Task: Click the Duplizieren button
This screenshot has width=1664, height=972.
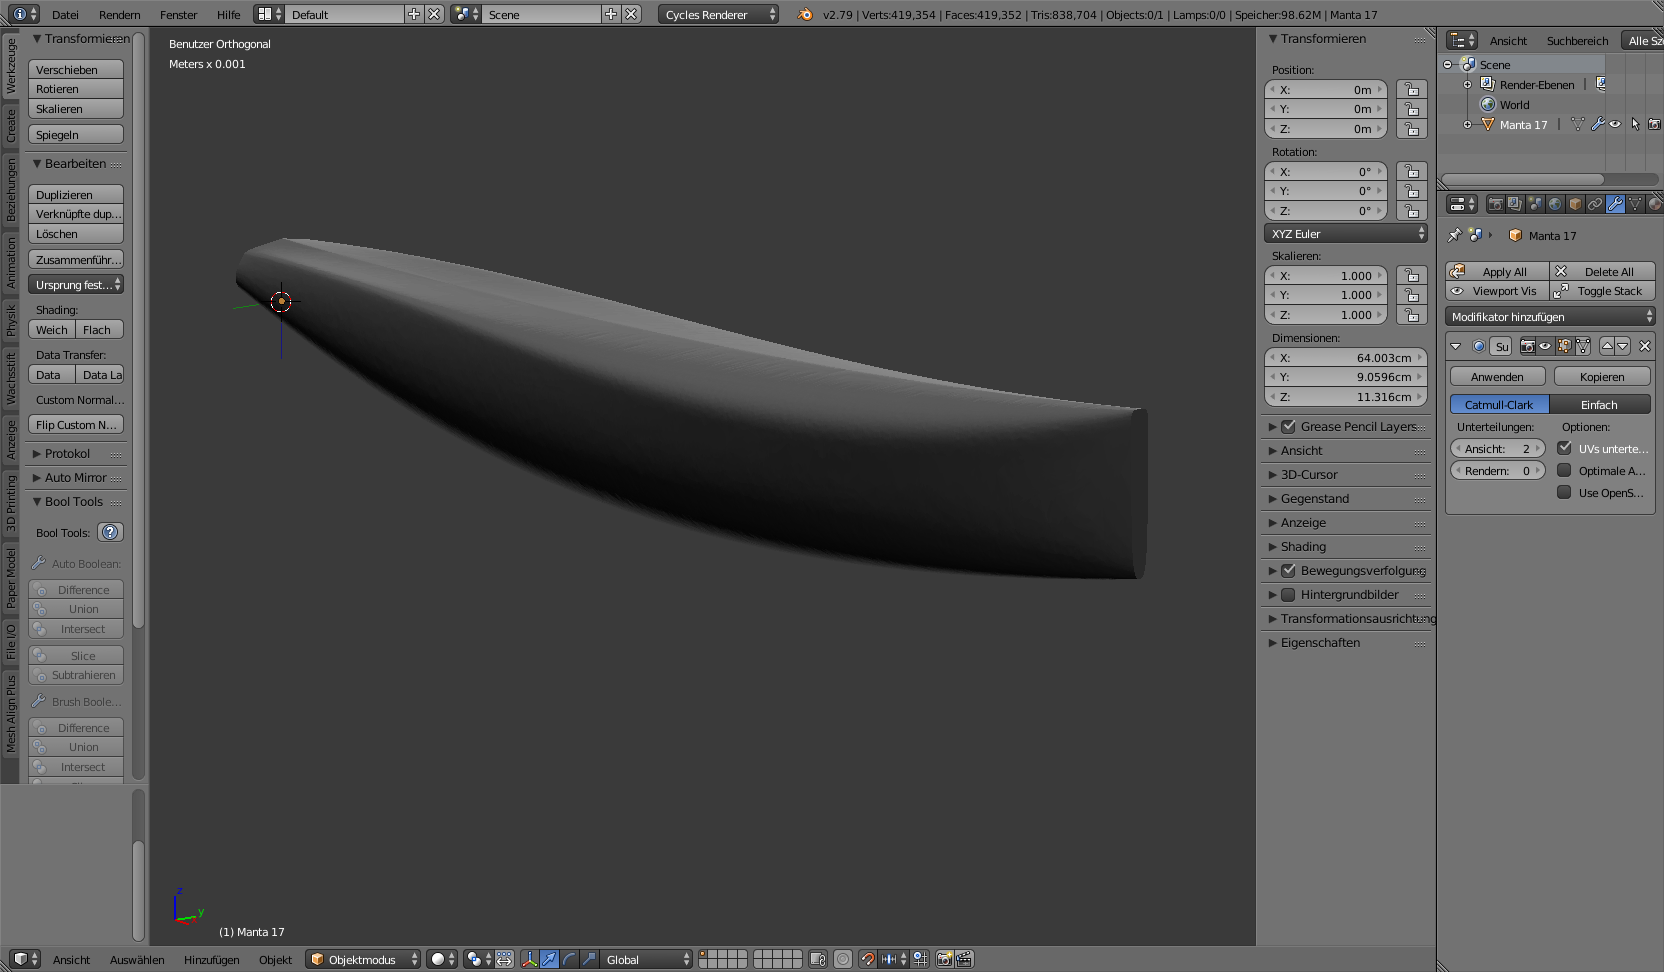Action: [x=75, y=195]
